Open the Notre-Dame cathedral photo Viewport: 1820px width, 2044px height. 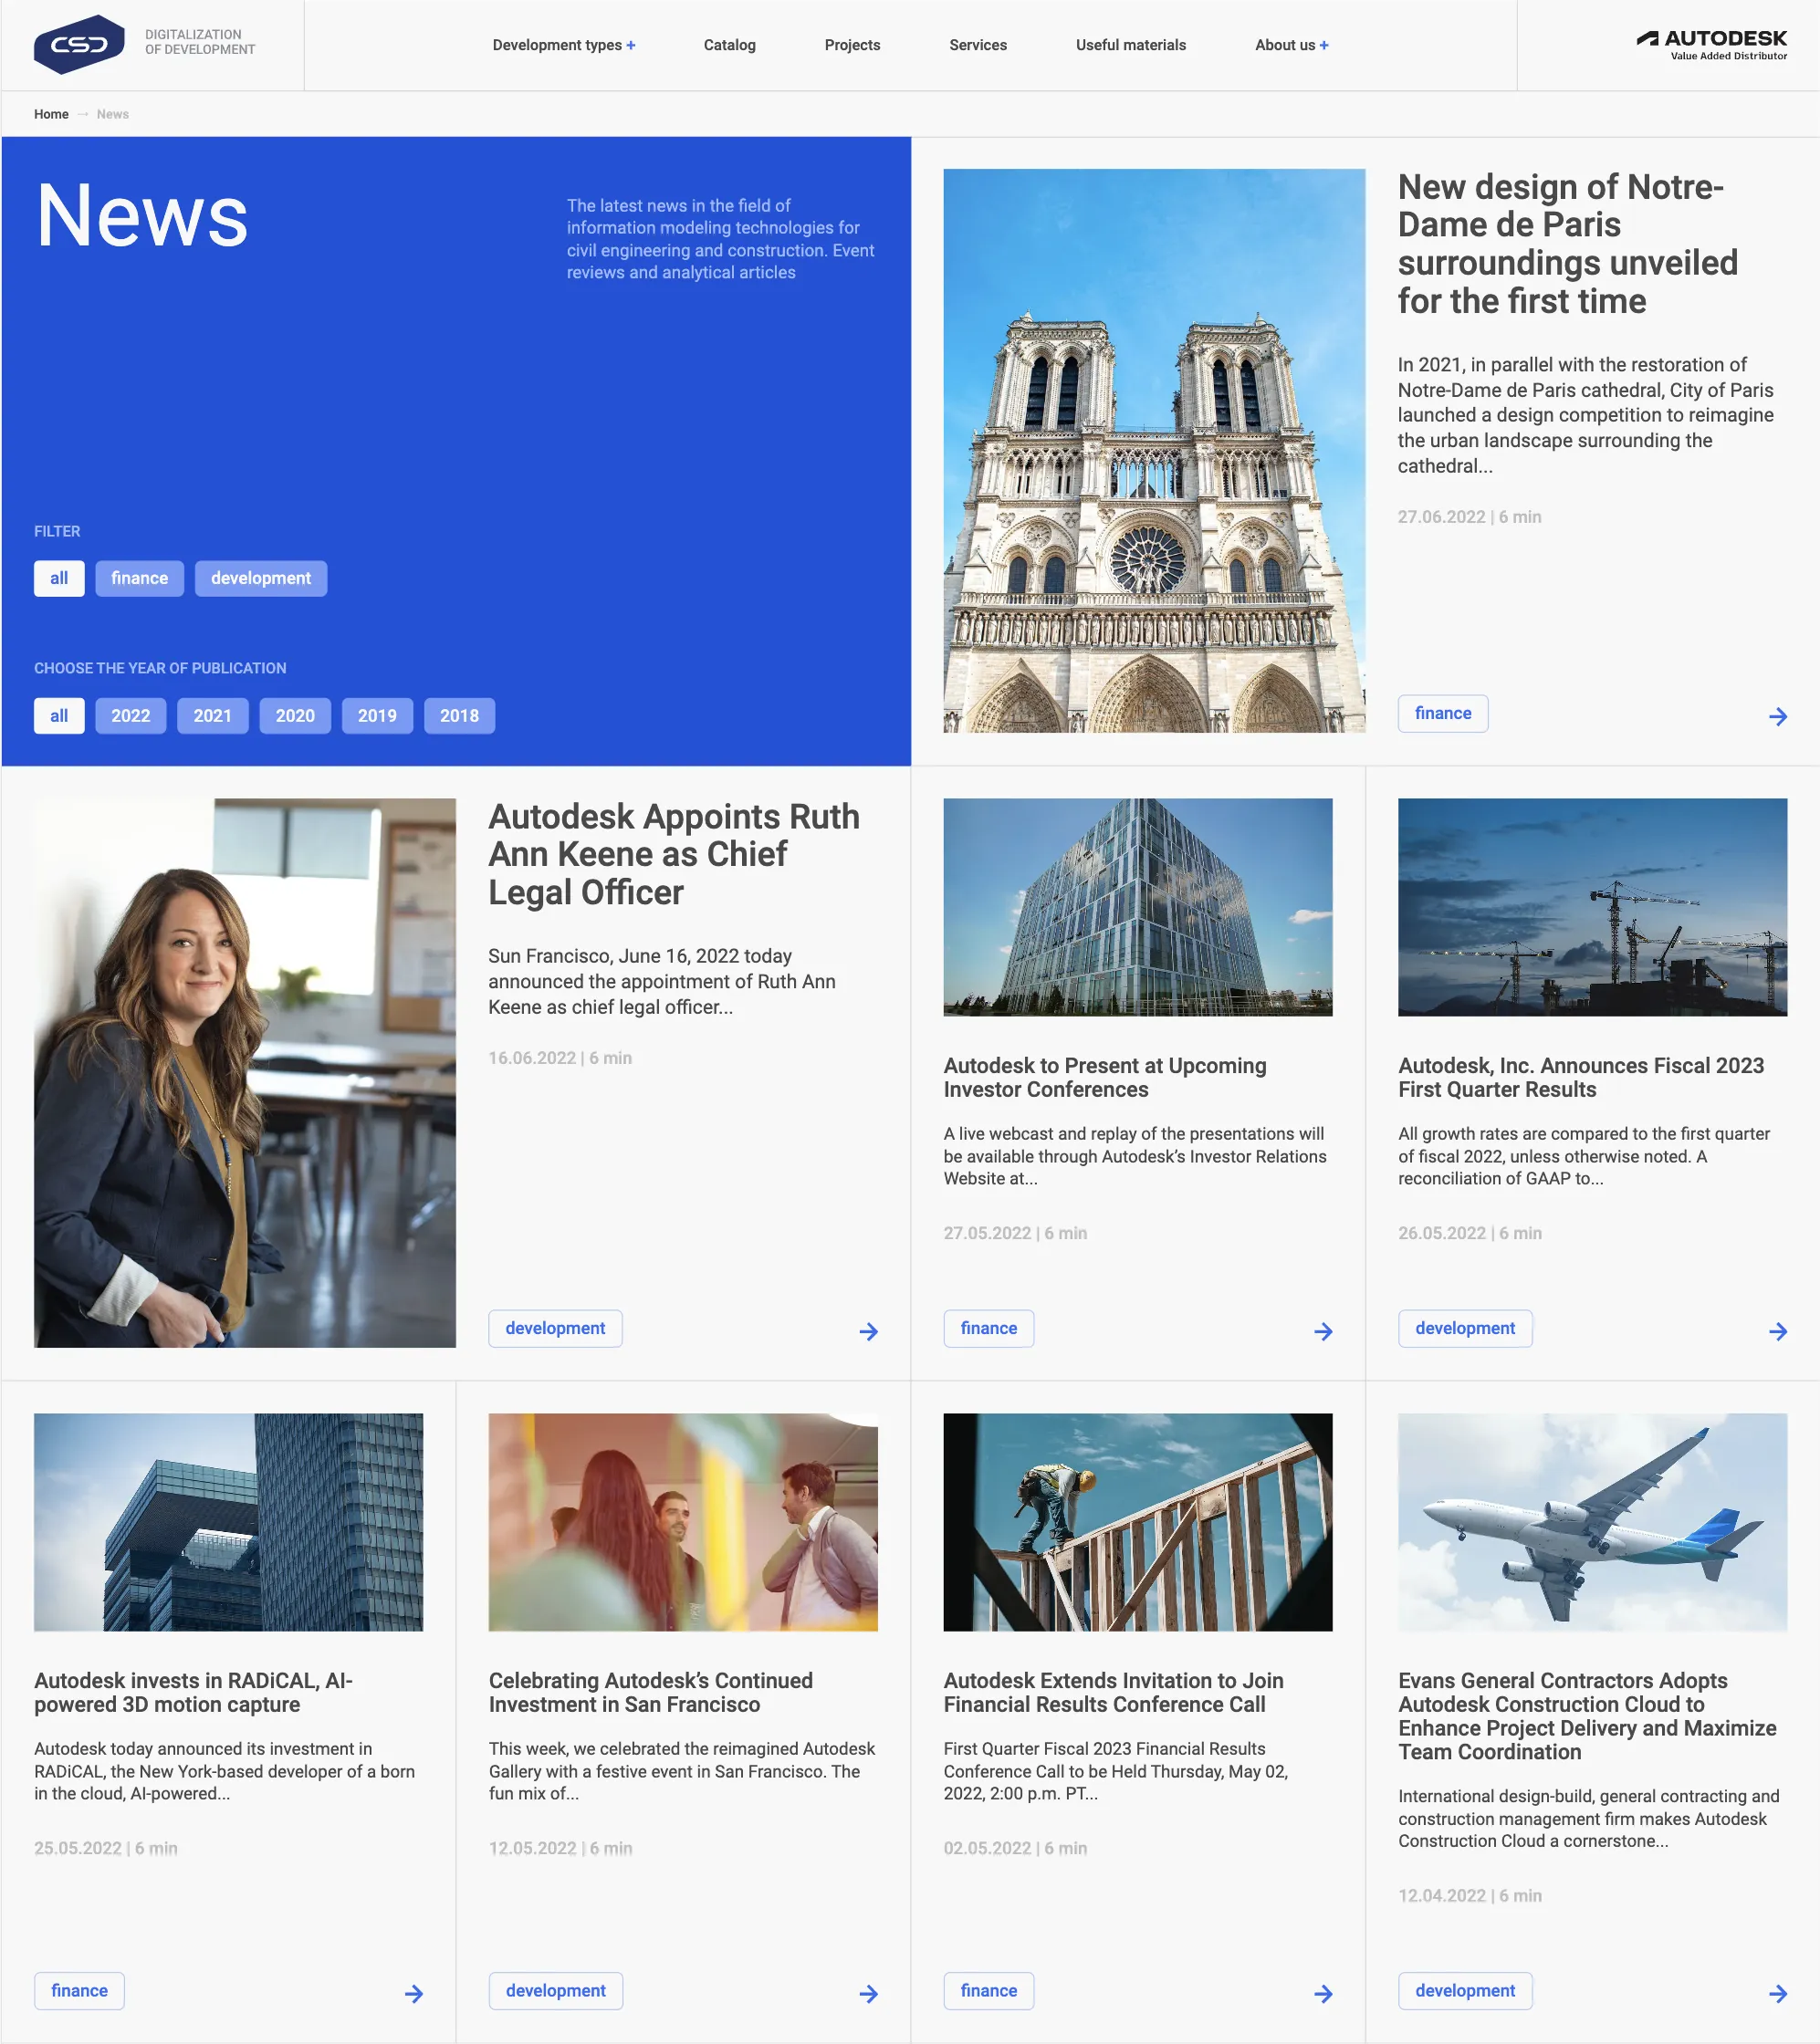[x=1154, y=451]
